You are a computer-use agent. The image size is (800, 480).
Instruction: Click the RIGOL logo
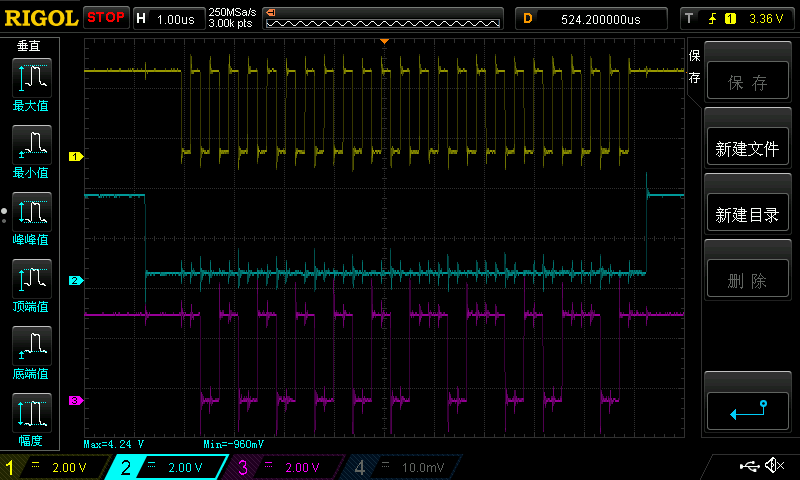click(41, 18)
